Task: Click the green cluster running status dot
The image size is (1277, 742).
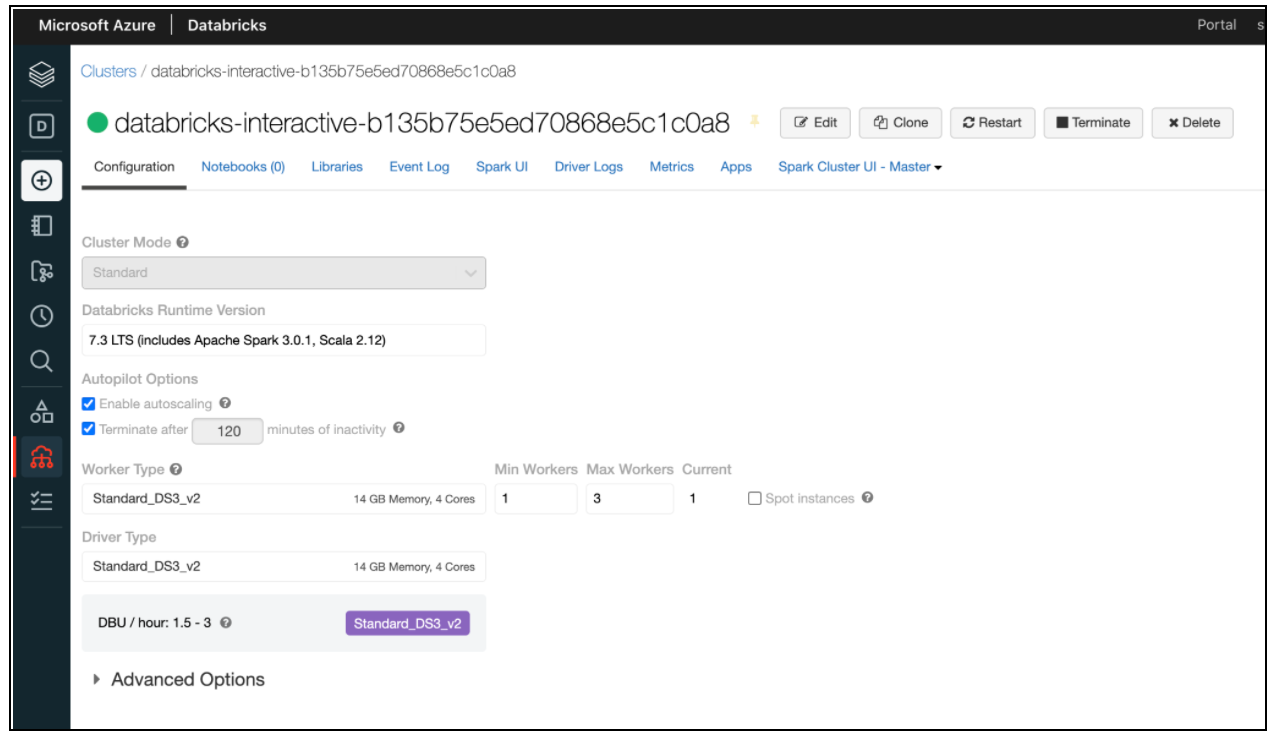Action: point(97,123)
